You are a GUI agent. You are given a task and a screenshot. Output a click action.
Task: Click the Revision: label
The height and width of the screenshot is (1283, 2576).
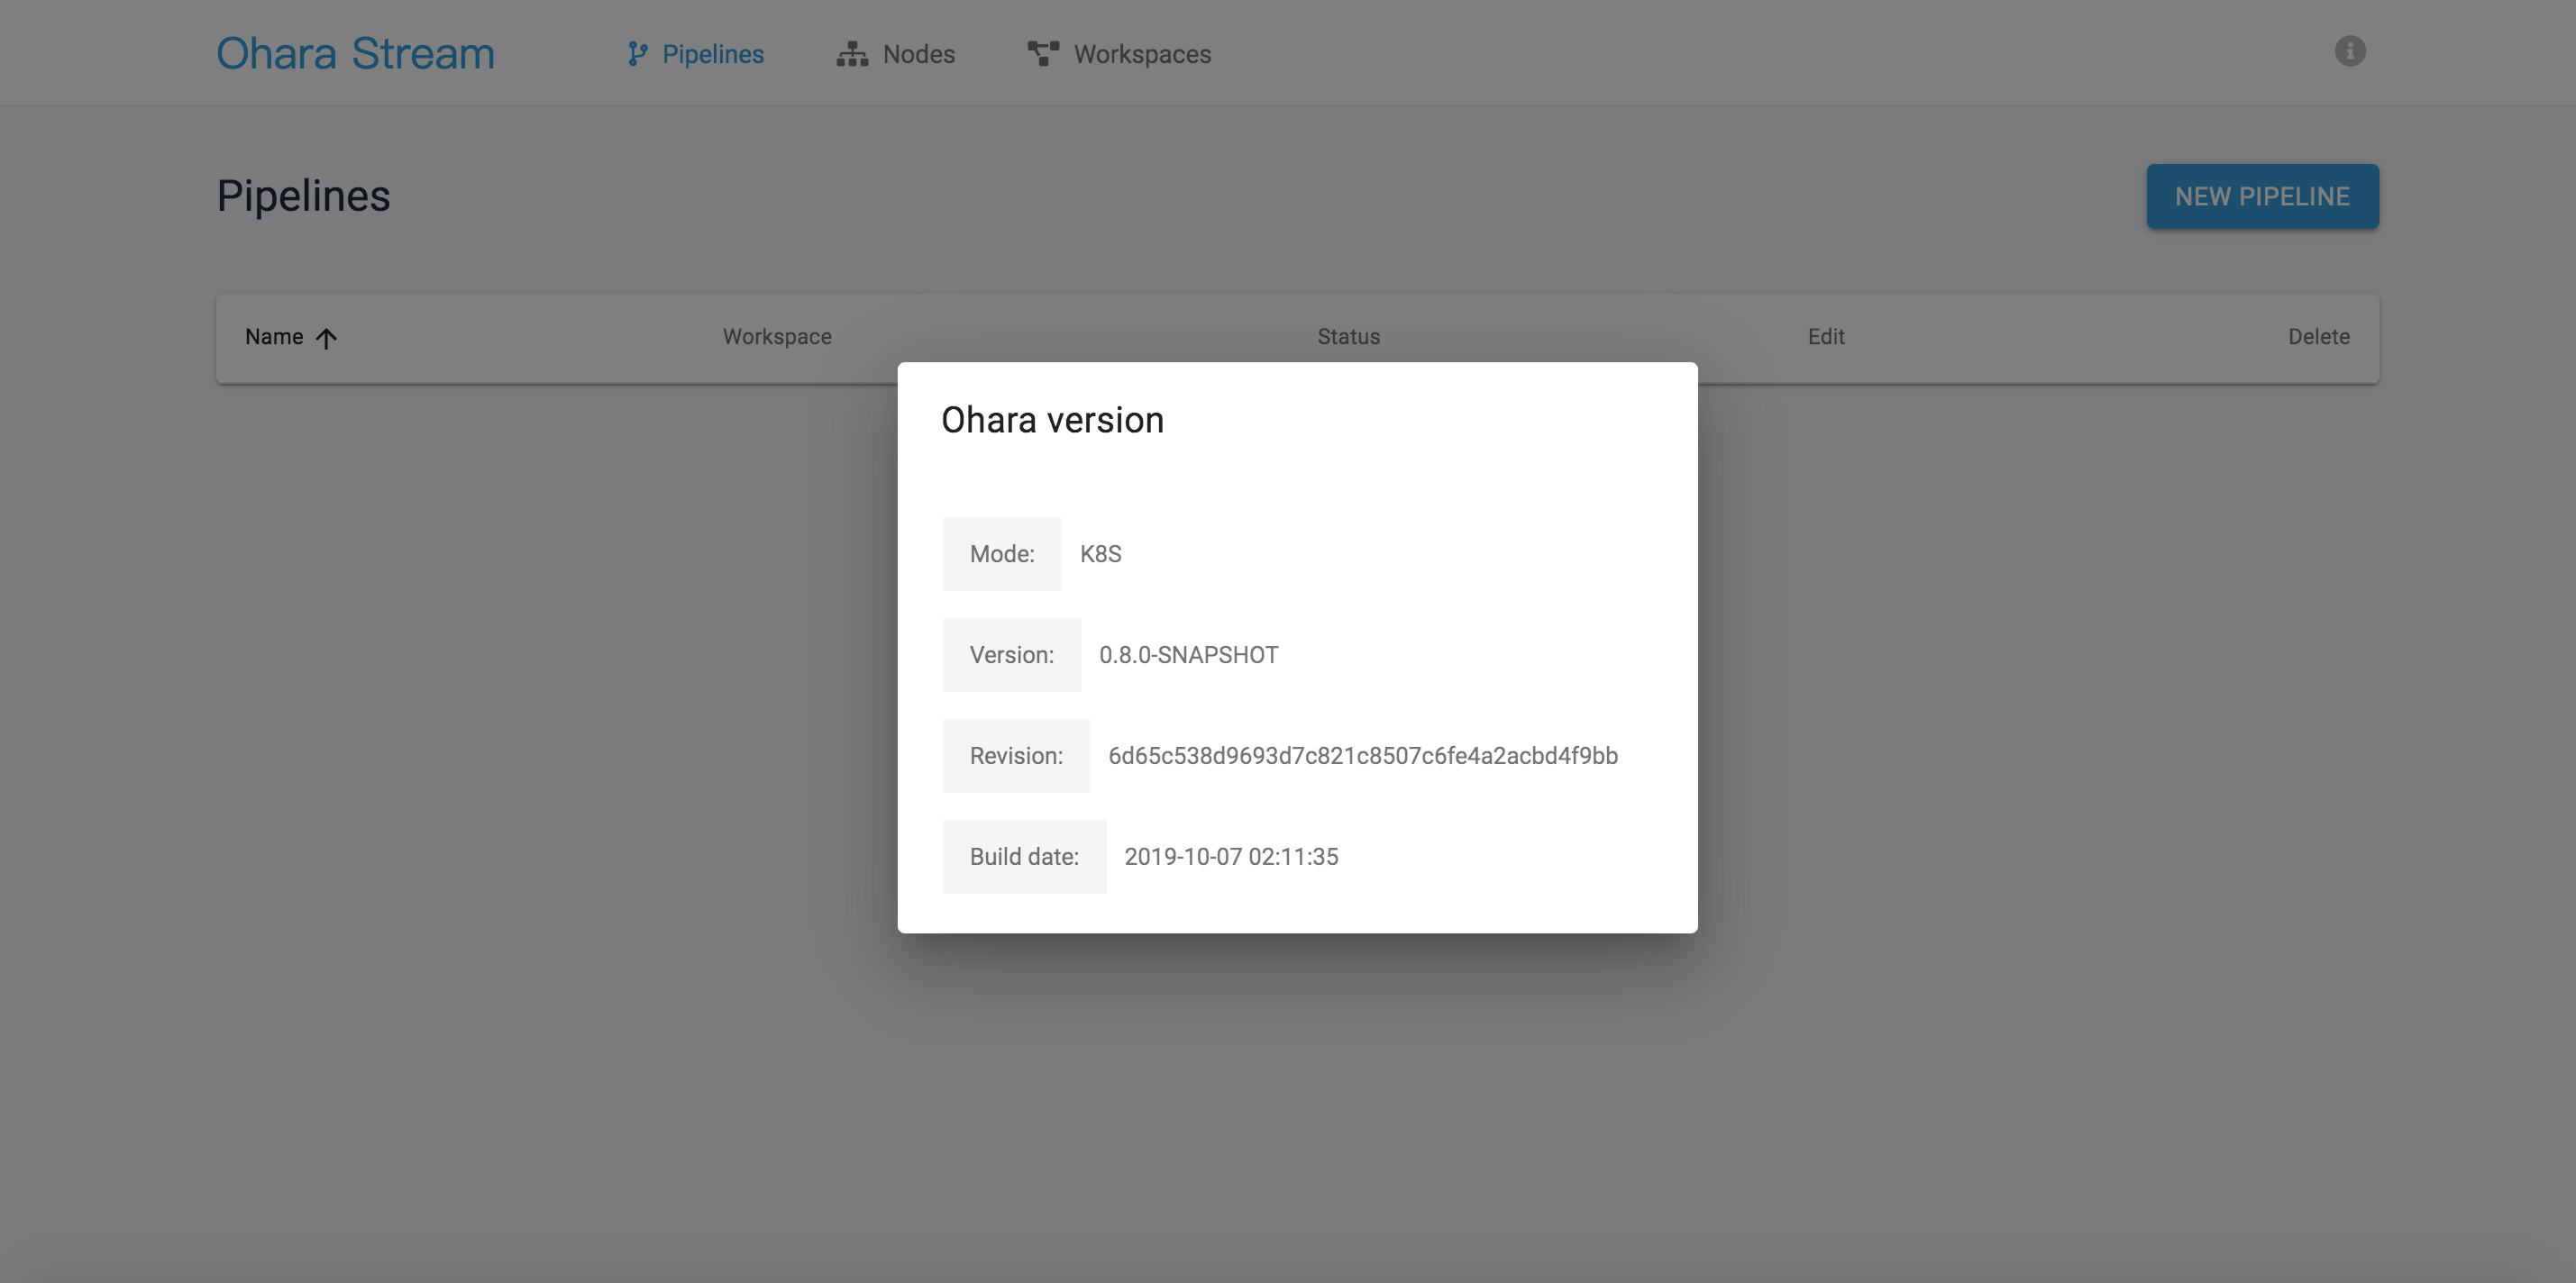[1016, 756]
